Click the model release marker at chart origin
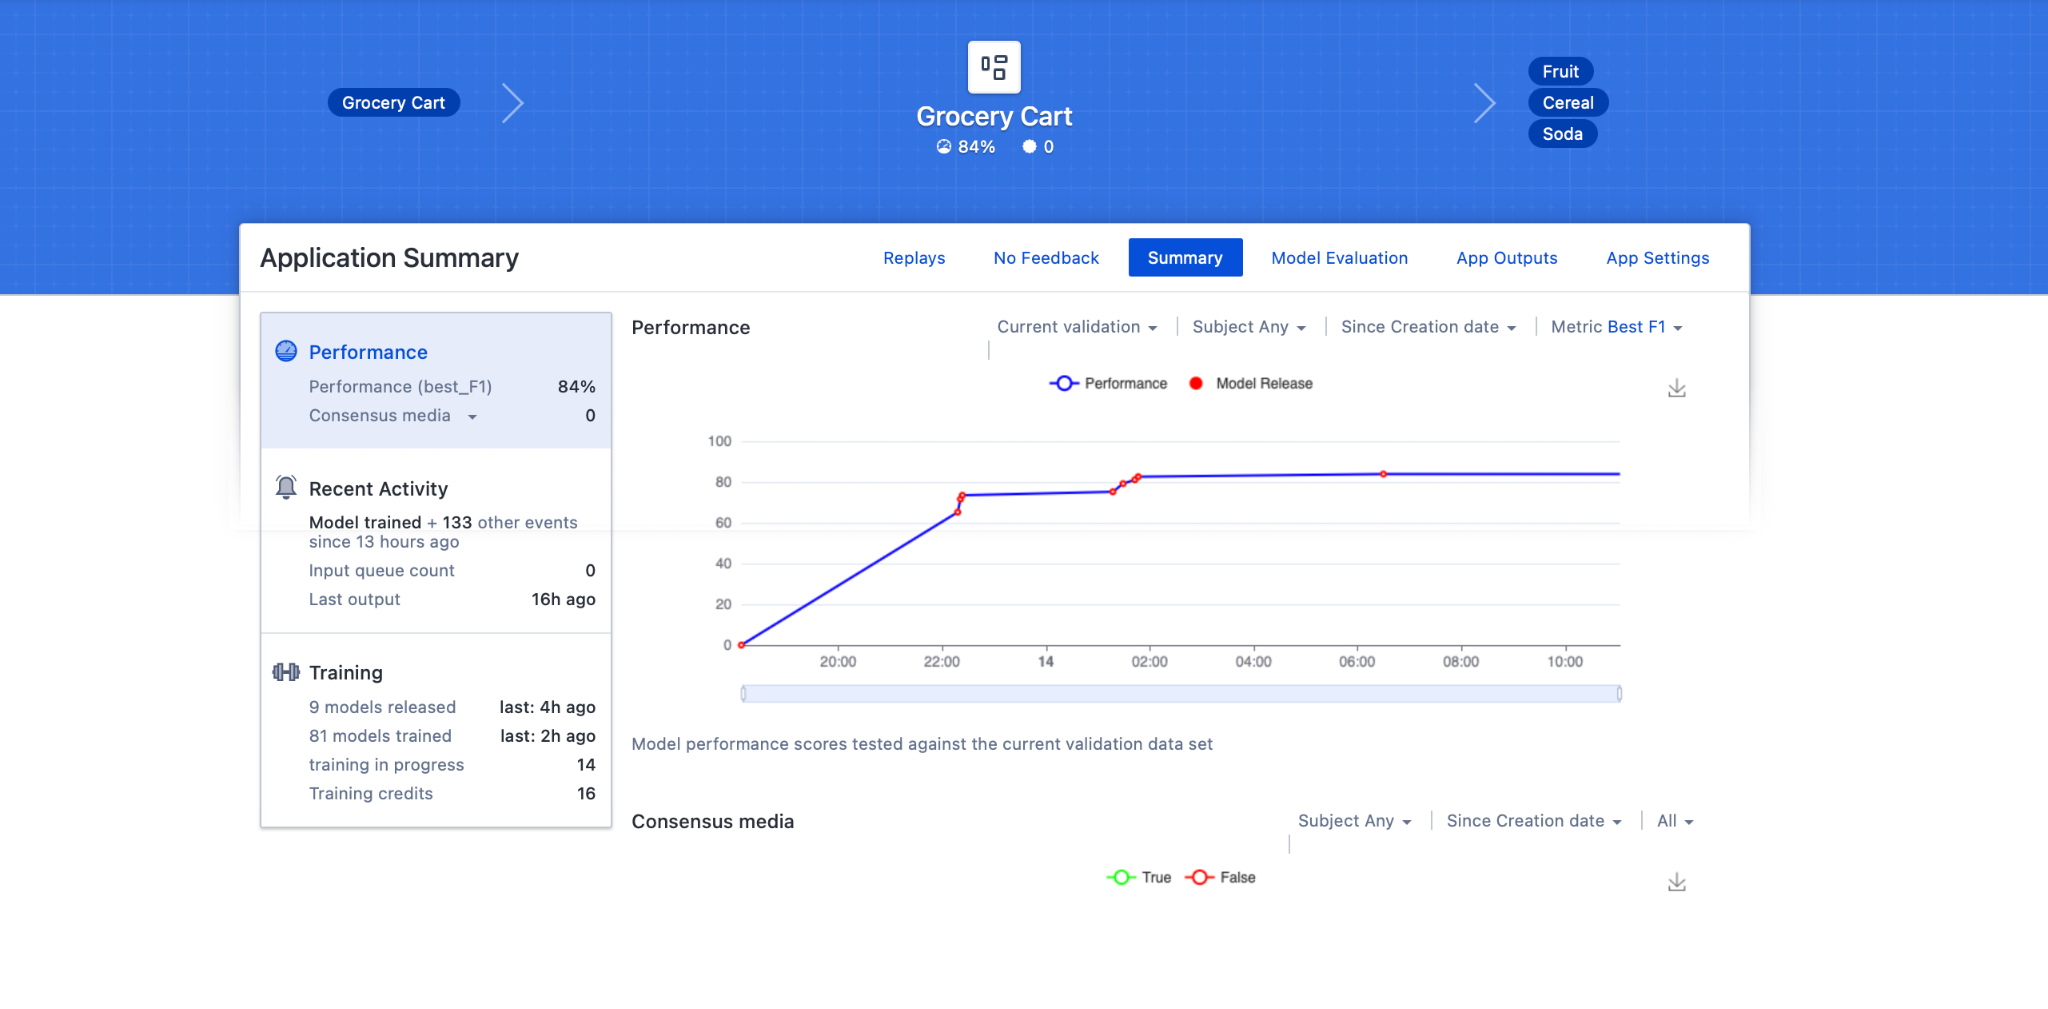 (741, 645)
